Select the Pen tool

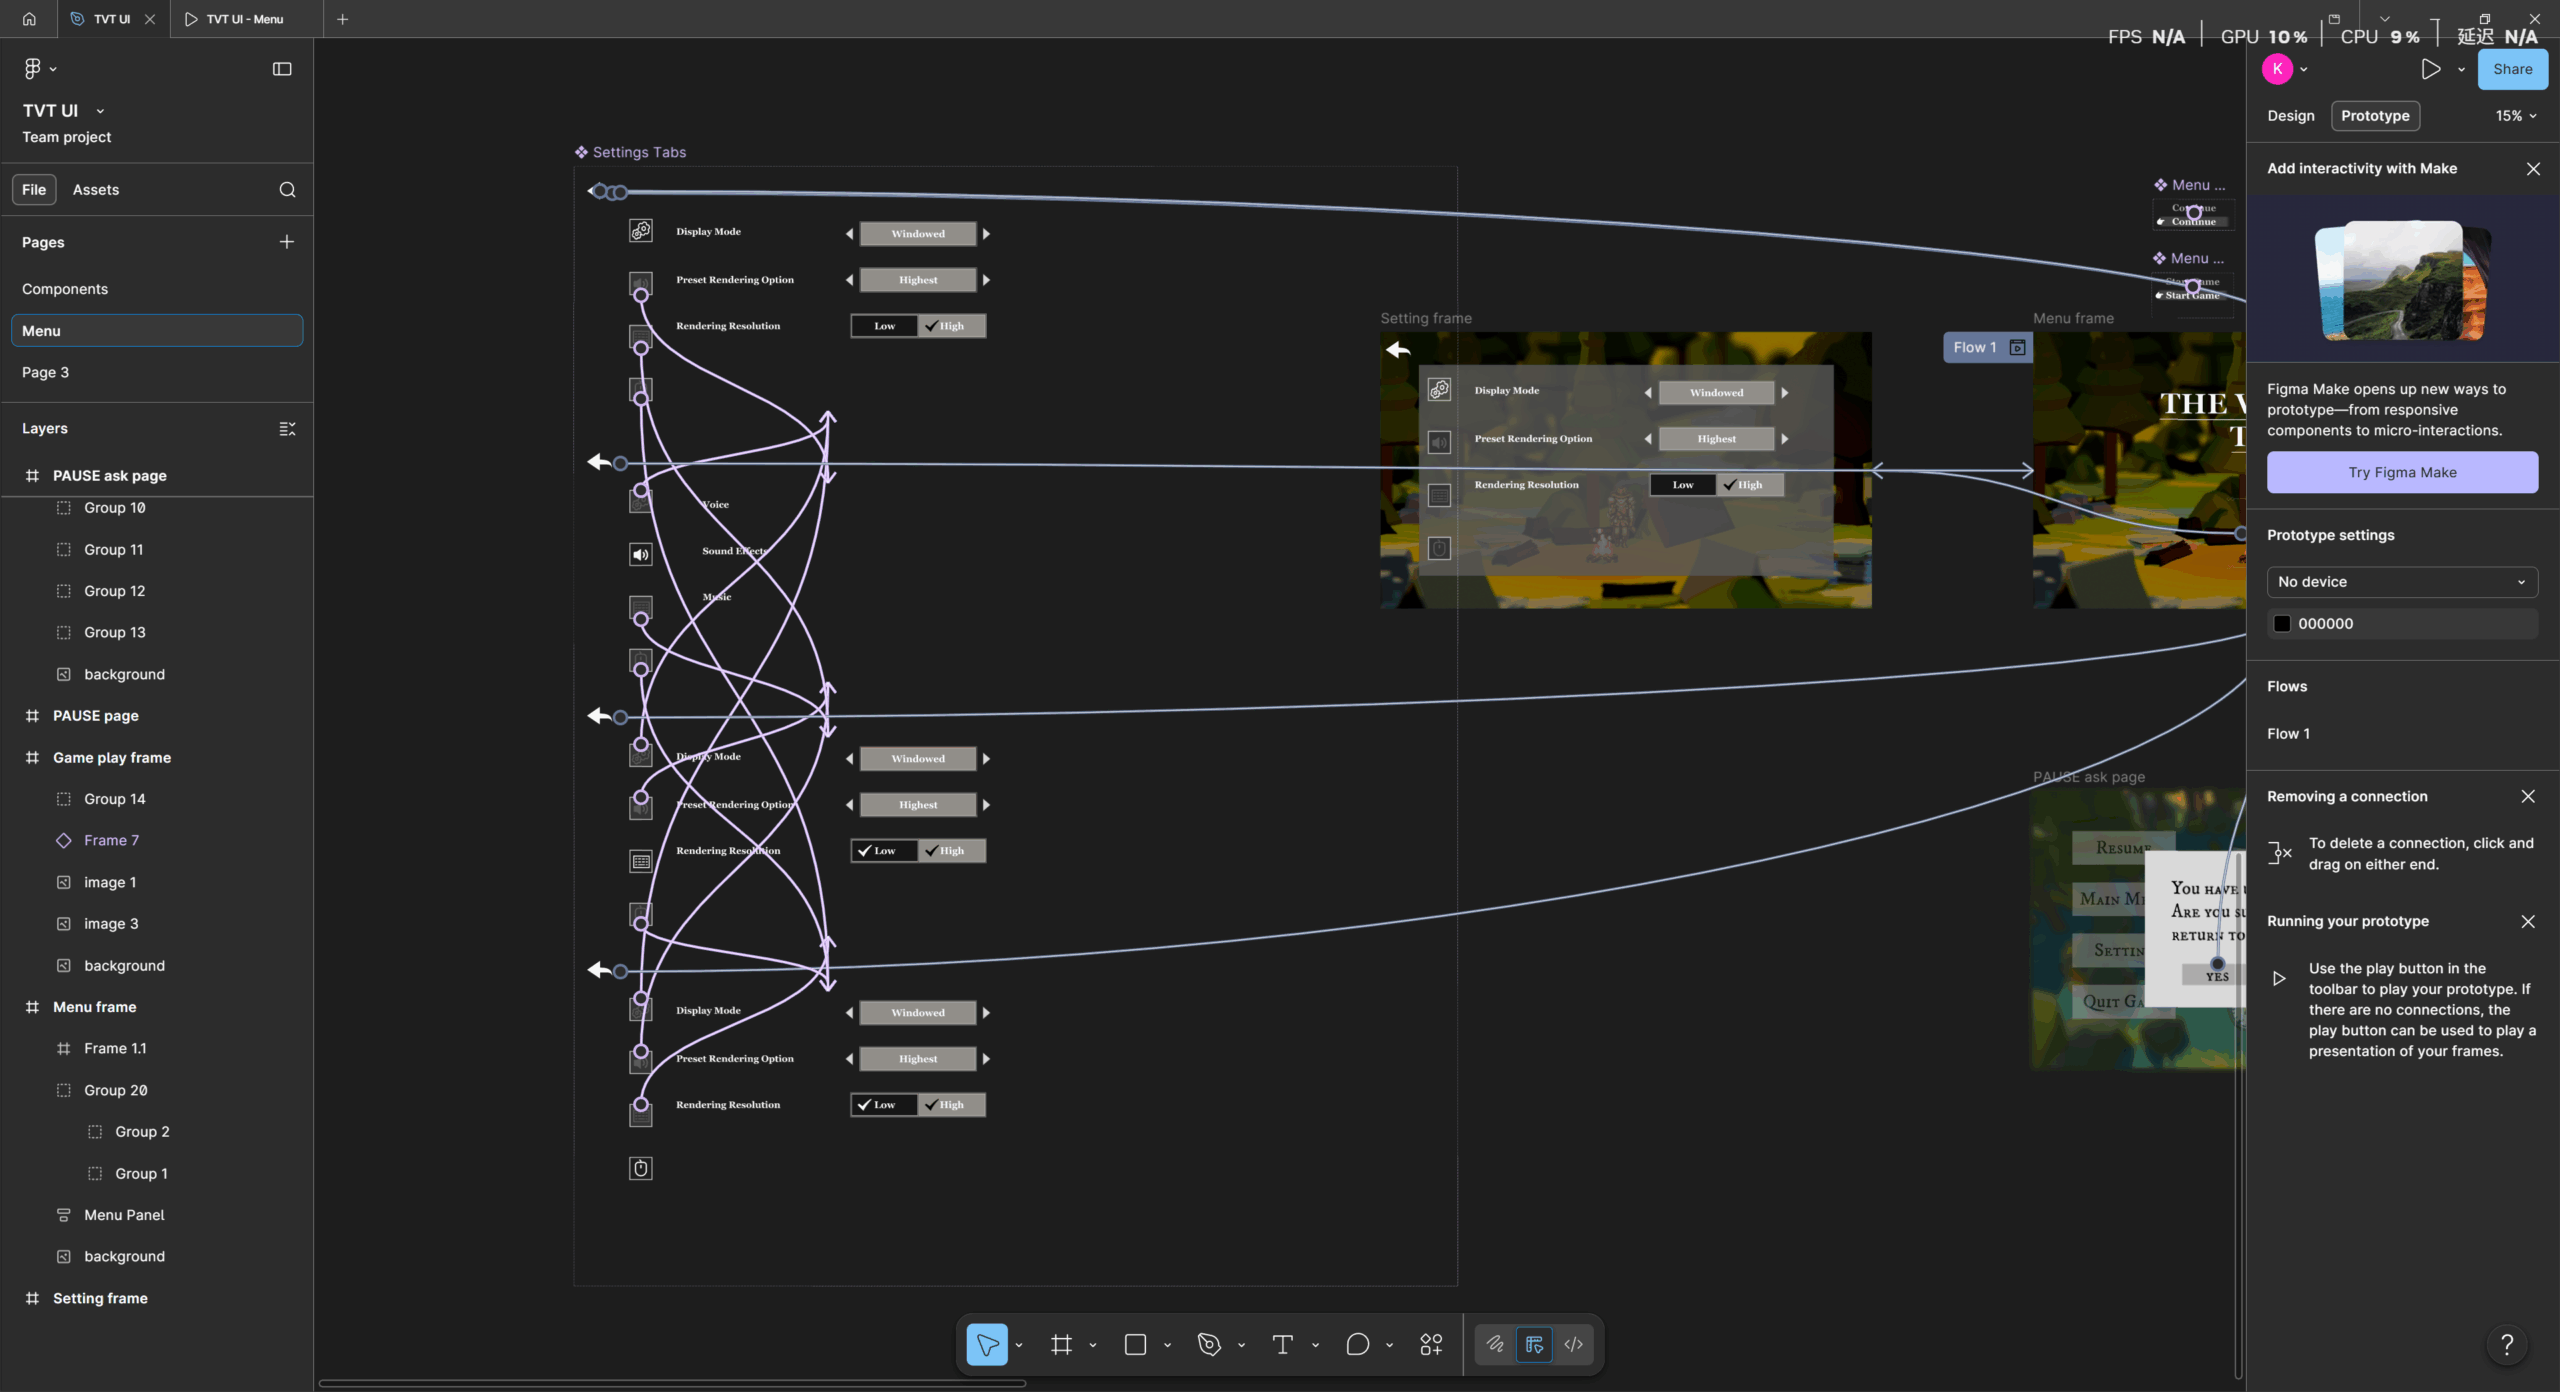coord(1209,1345)
